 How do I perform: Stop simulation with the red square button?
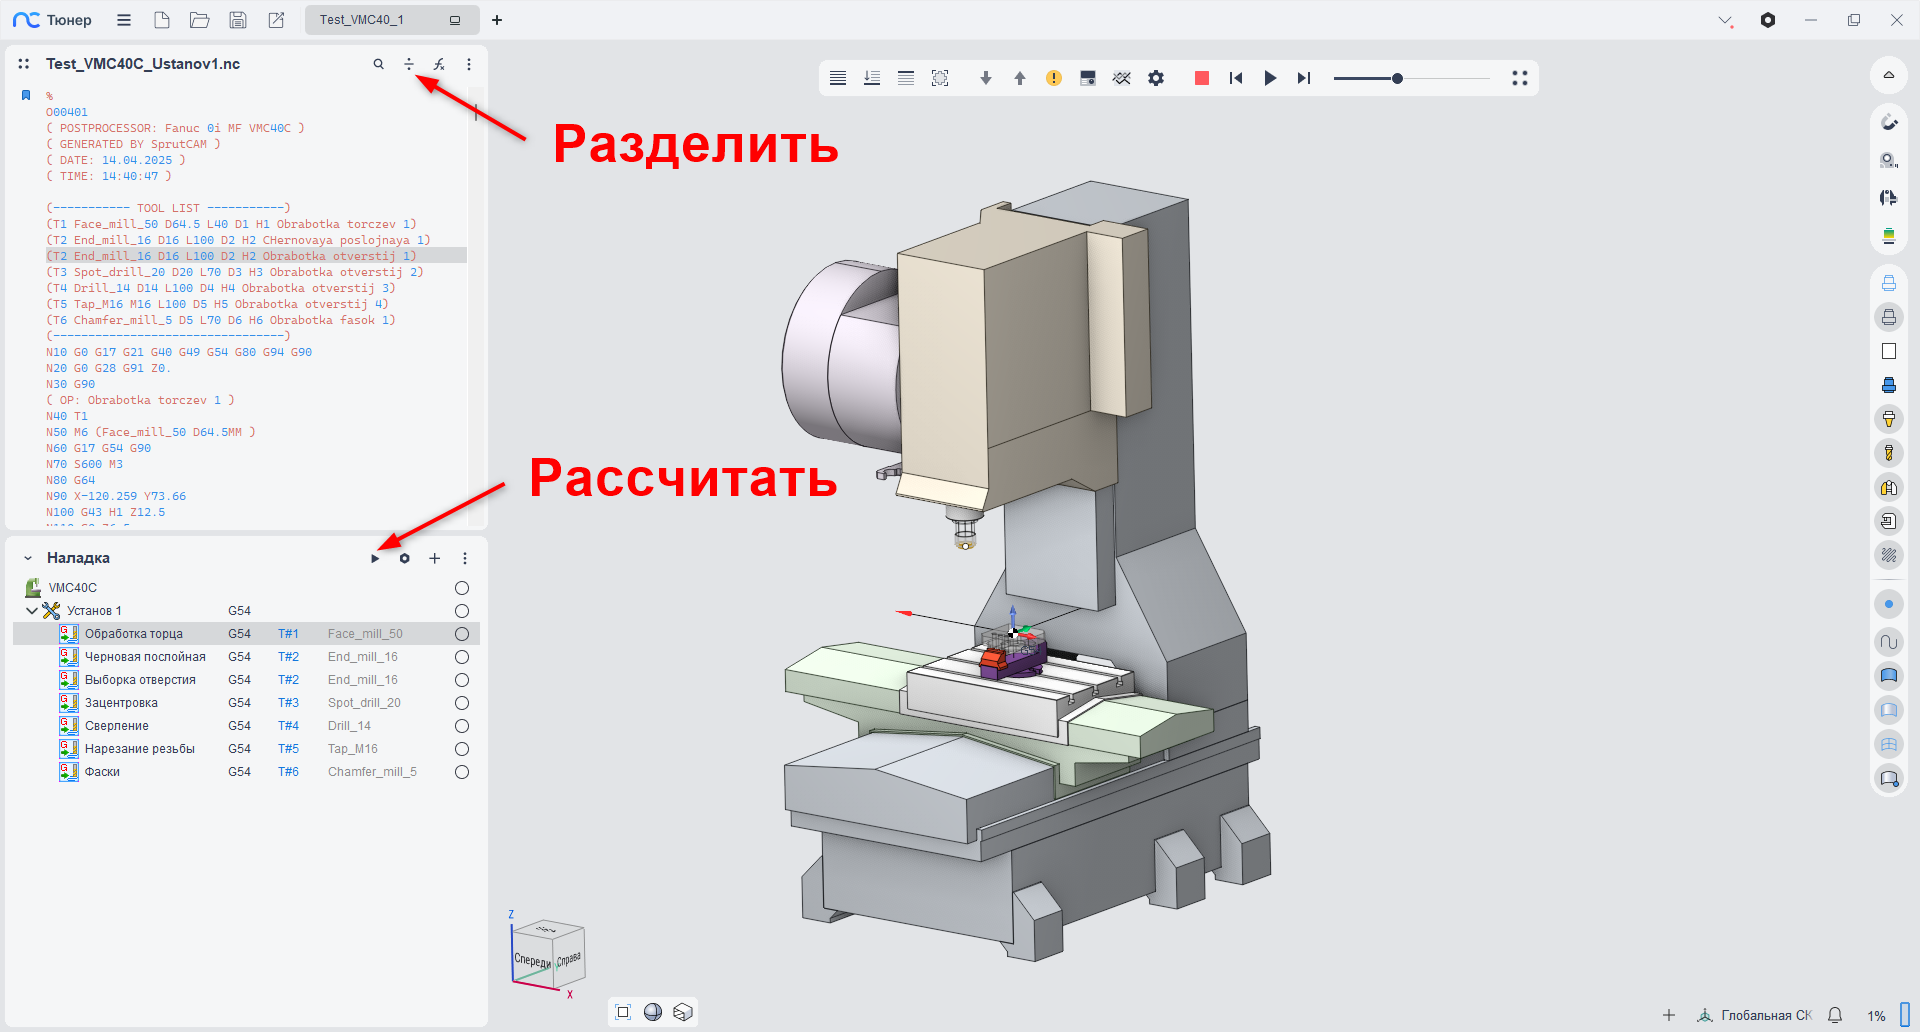[1202, 78]
